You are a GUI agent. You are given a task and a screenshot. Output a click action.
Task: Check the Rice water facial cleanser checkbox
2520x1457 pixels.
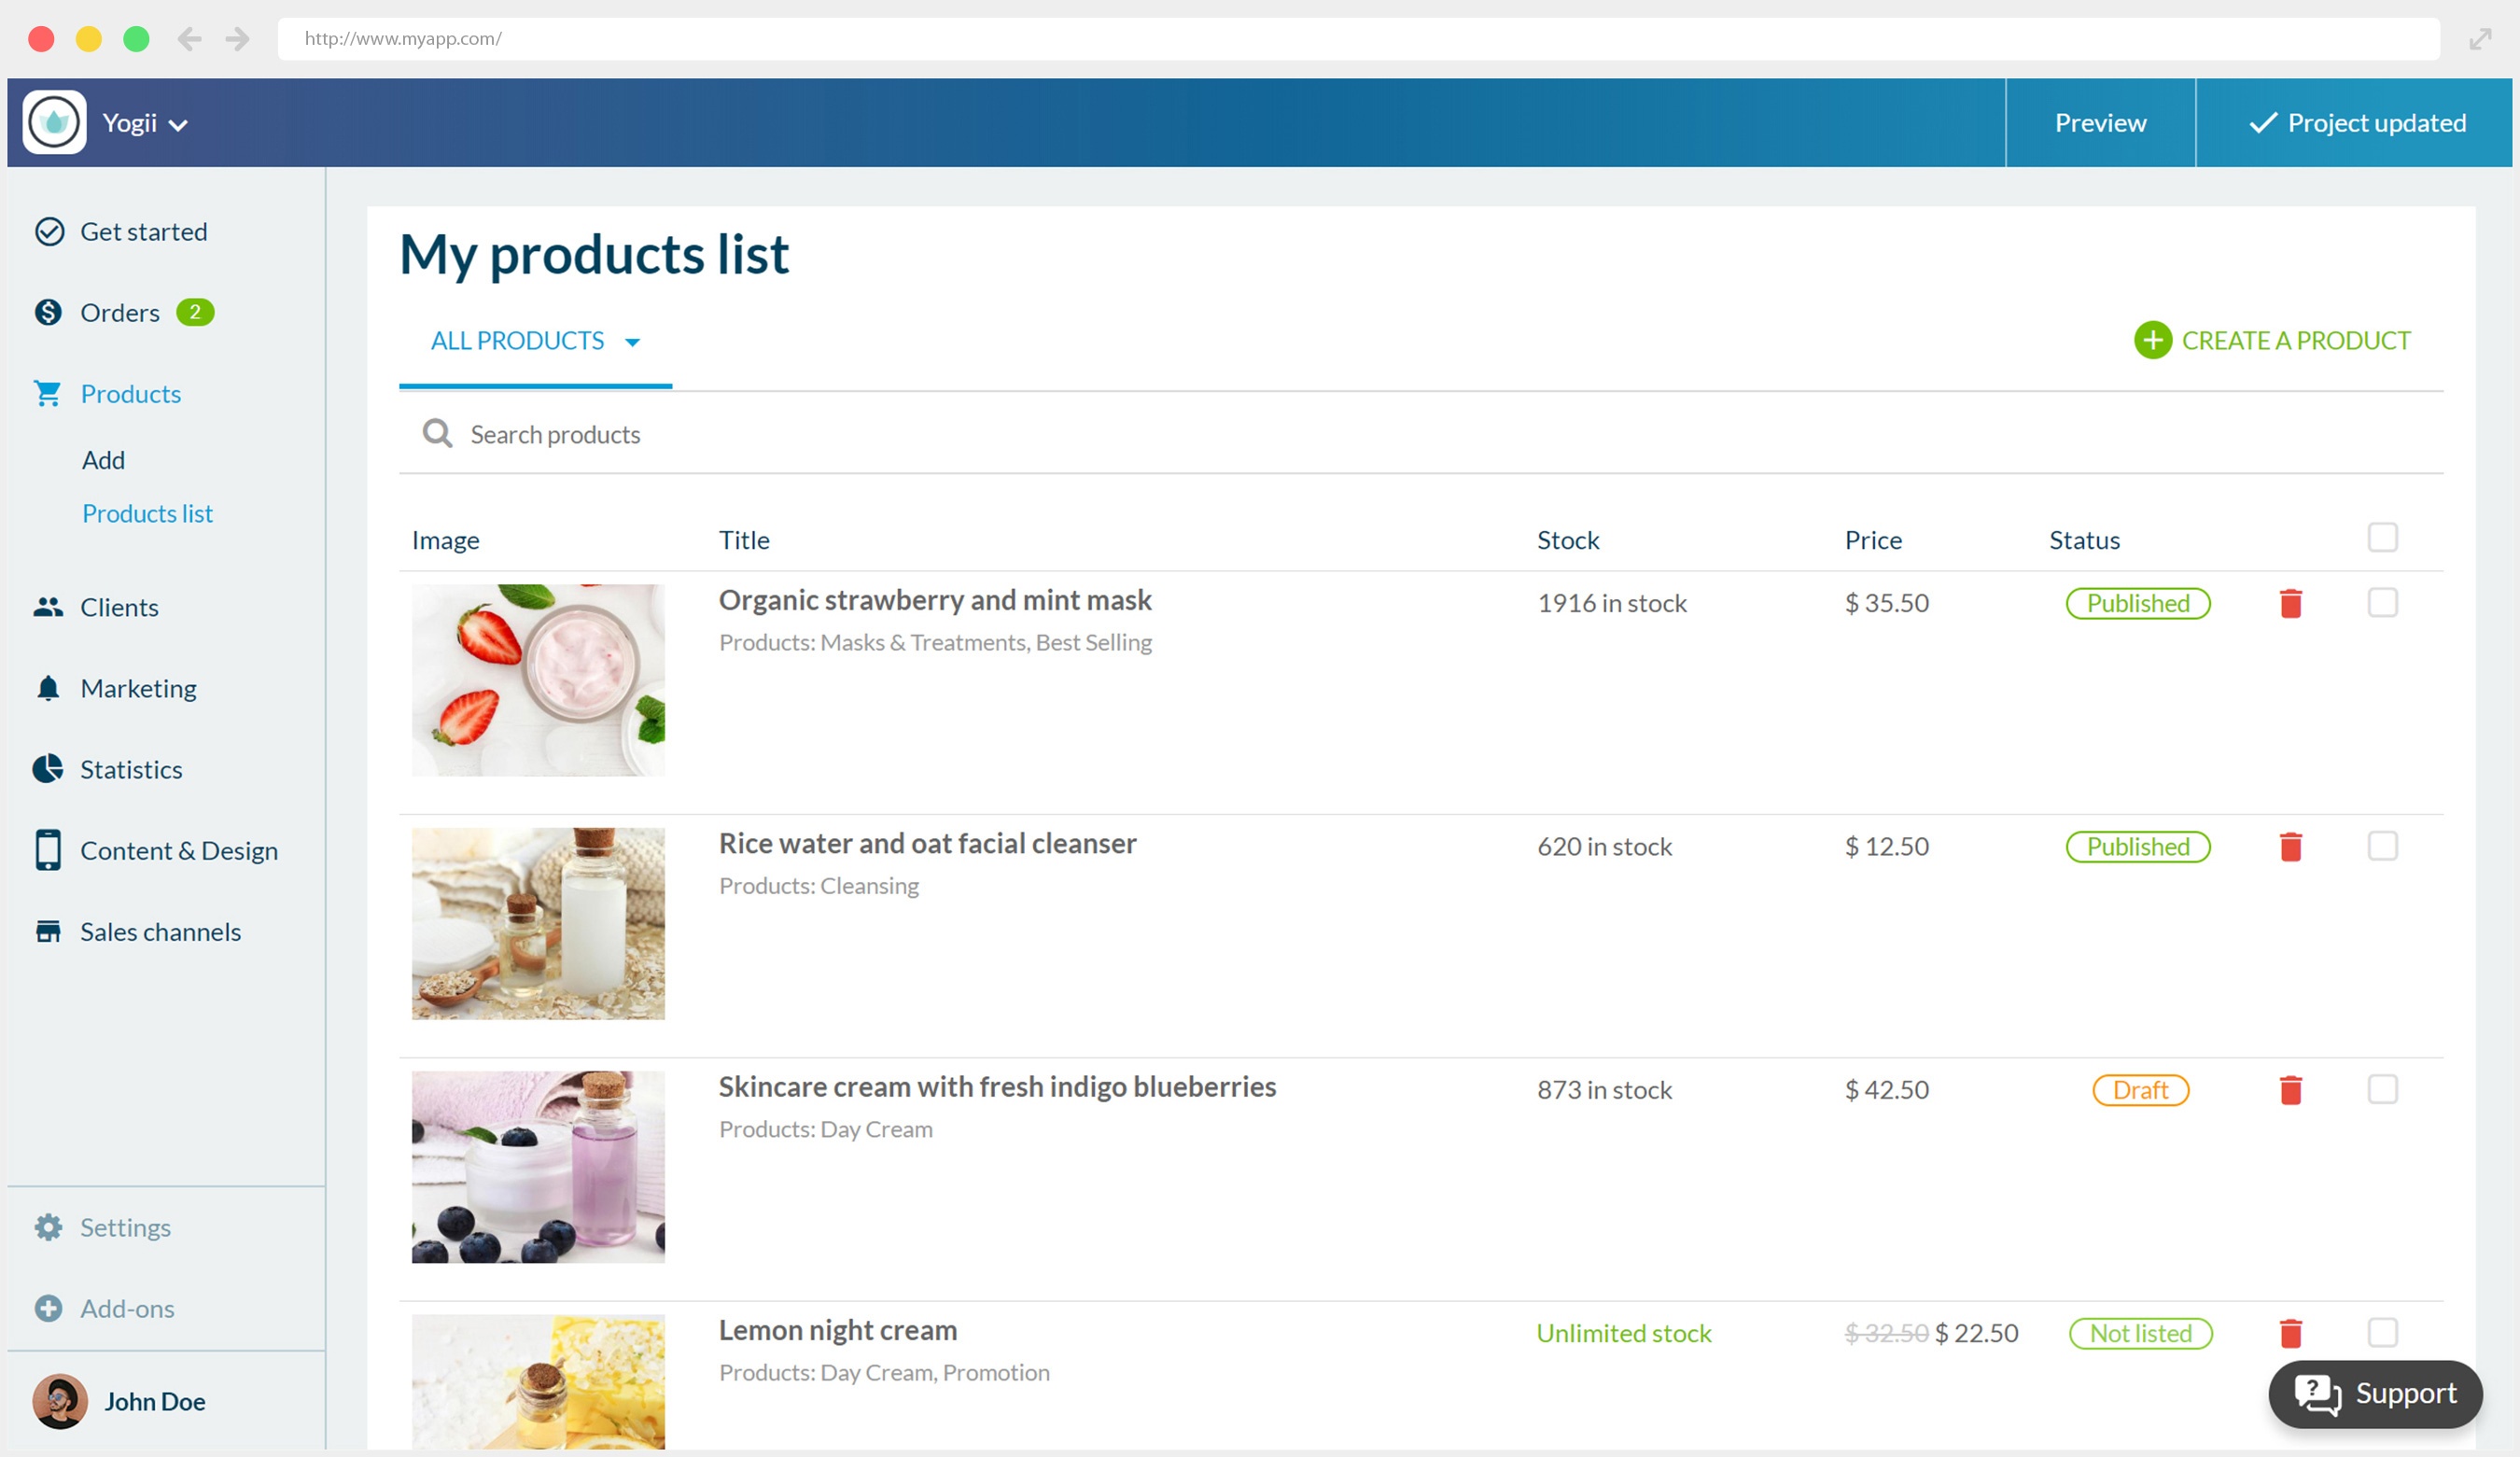coord(2382,847)
